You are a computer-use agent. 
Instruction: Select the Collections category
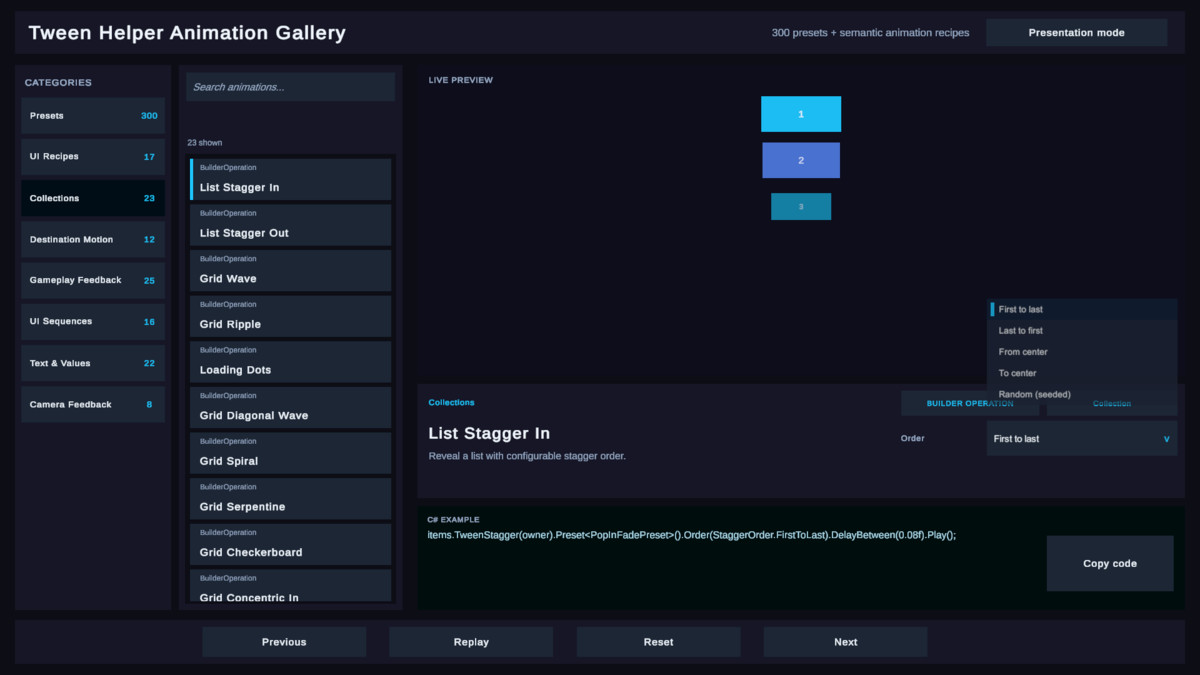click(x=93, y=198)
